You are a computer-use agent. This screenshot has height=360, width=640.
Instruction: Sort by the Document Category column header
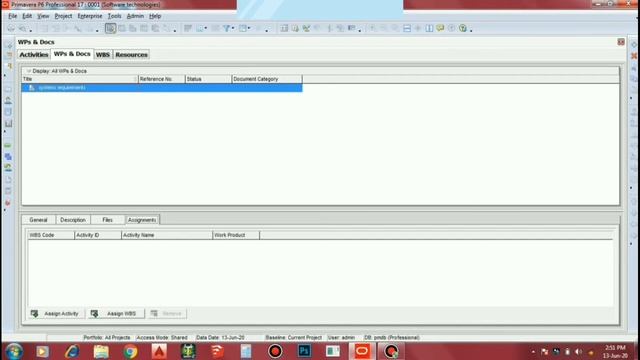pos(267,79)
